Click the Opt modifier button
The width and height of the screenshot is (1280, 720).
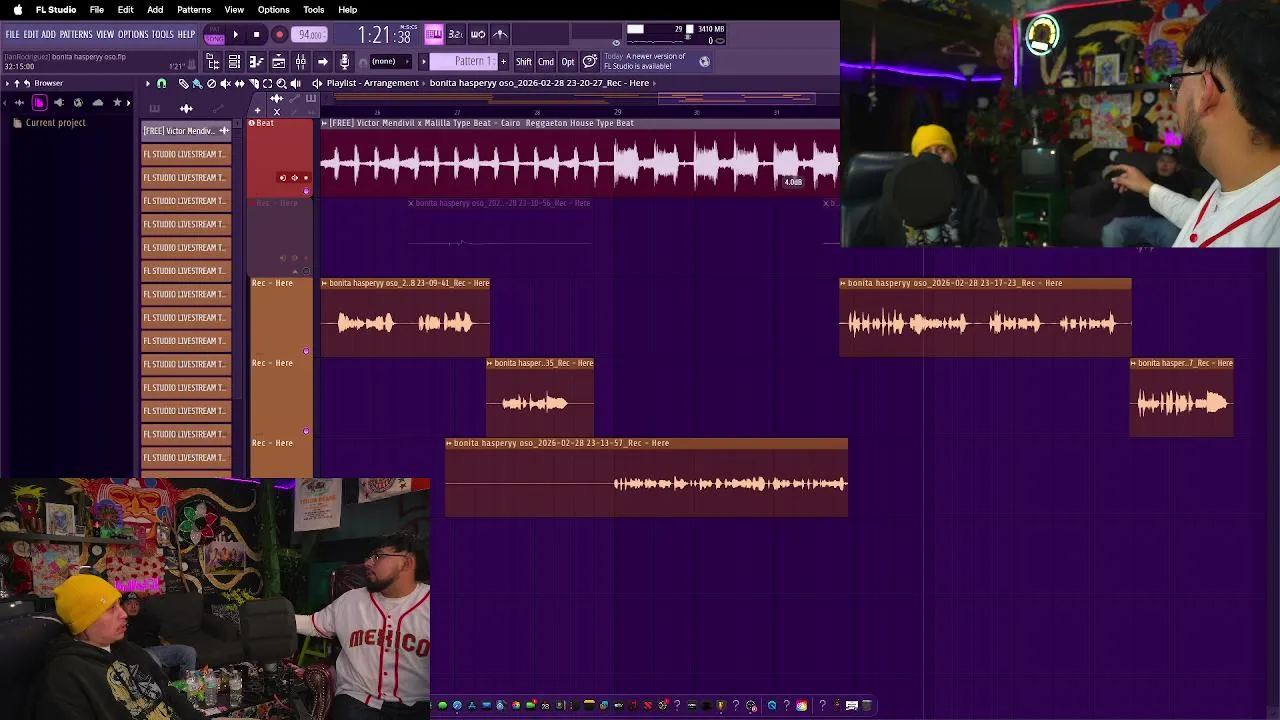tap(568, 62)
